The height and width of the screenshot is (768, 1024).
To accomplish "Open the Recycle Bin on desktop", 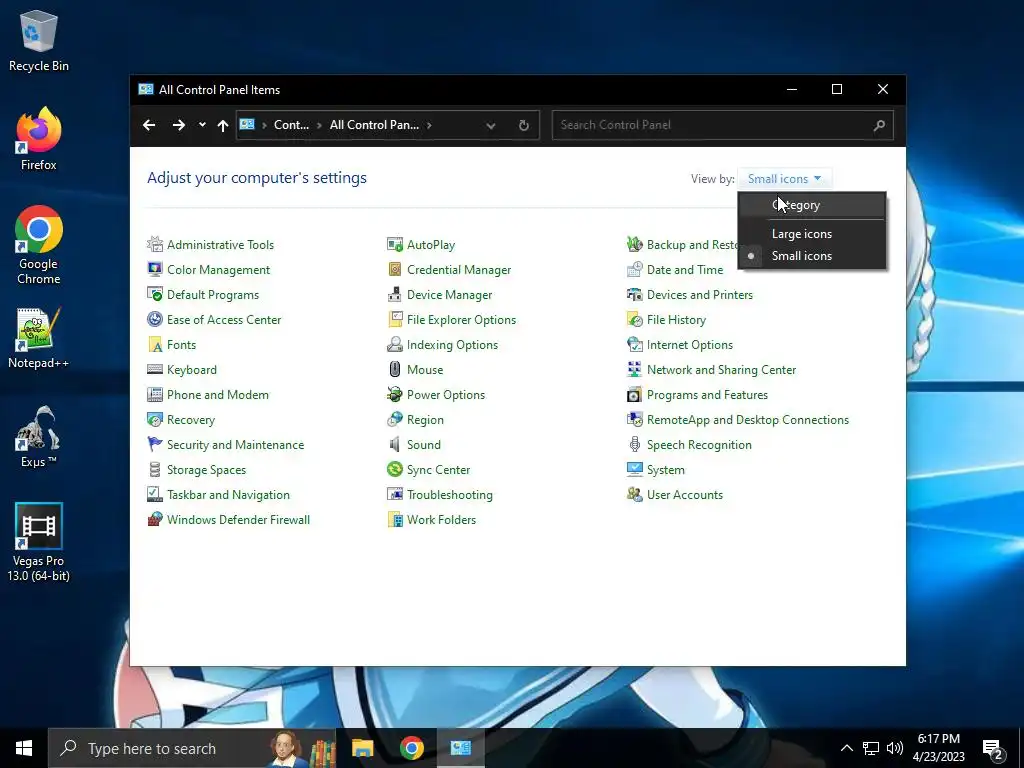I will tap(39, 40).
